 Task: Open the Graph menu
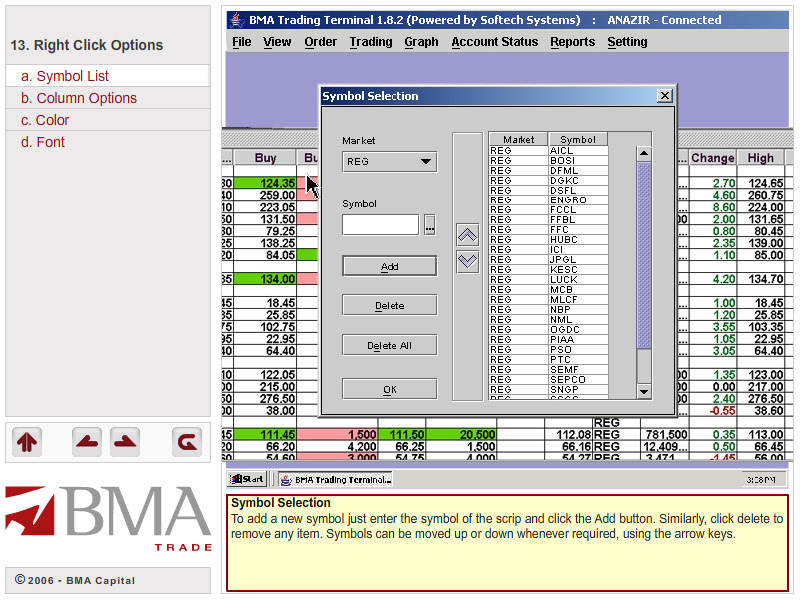(421, 42)
